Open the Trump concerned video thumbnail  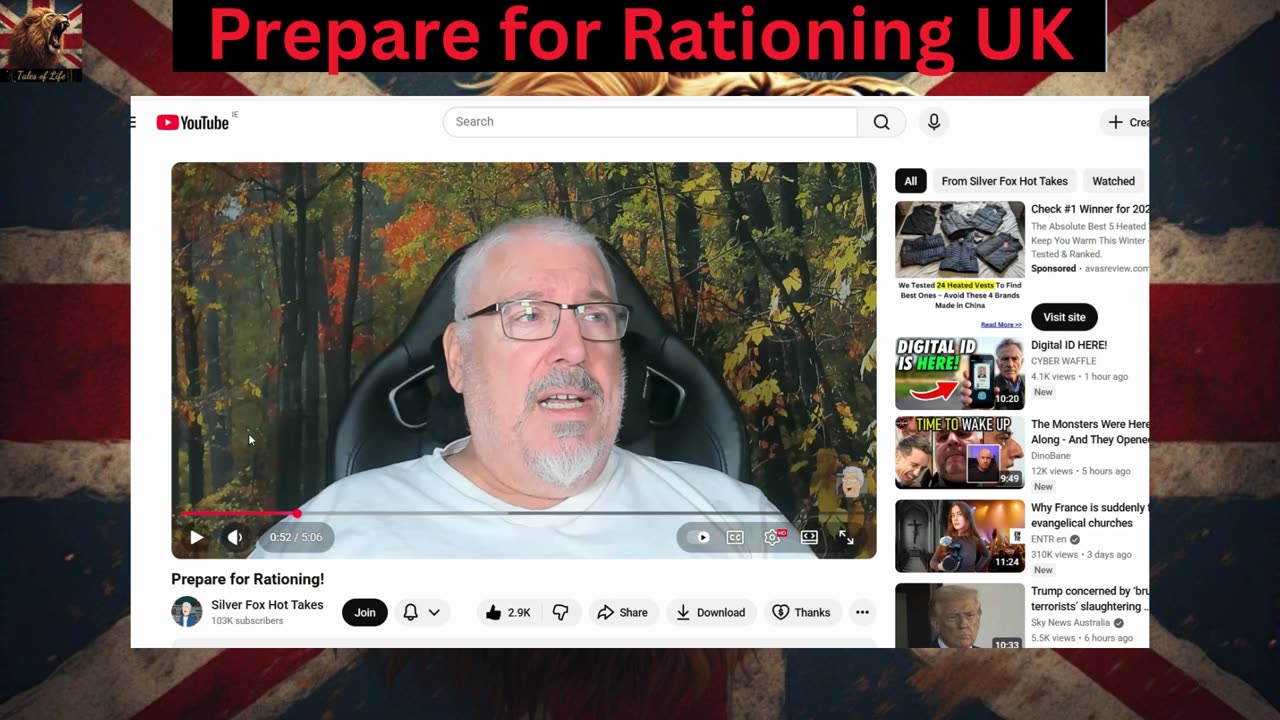click(x=960, y=615)
